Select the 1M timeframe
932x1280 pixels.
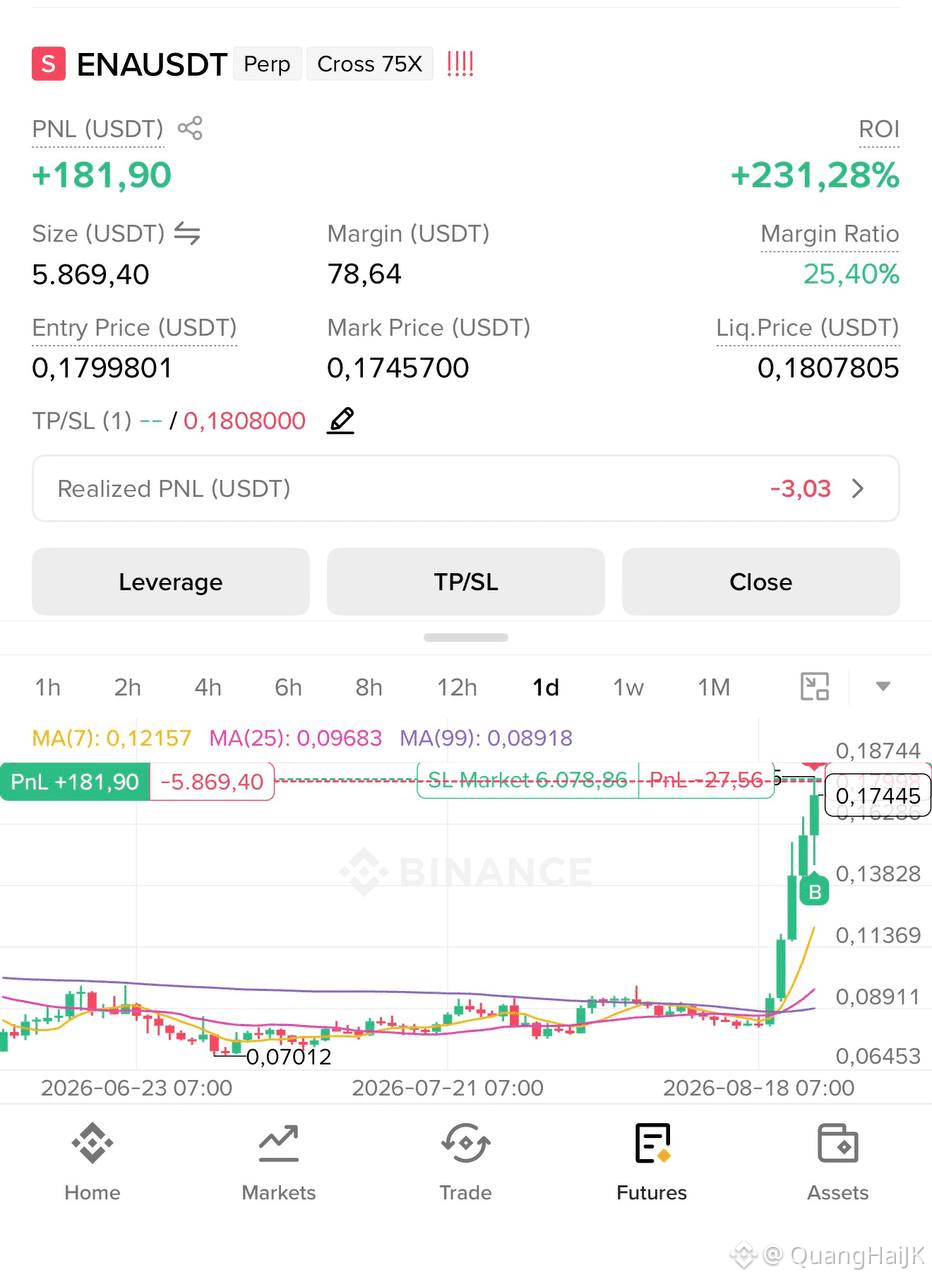(x=714, y=687)
